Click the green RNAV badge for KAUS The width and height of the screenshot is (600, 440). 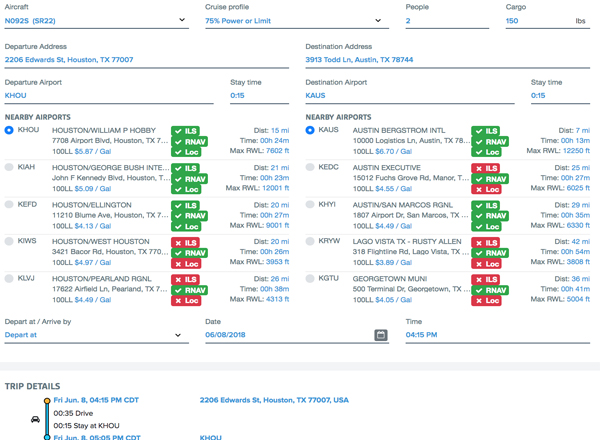(x=488, y=141)
